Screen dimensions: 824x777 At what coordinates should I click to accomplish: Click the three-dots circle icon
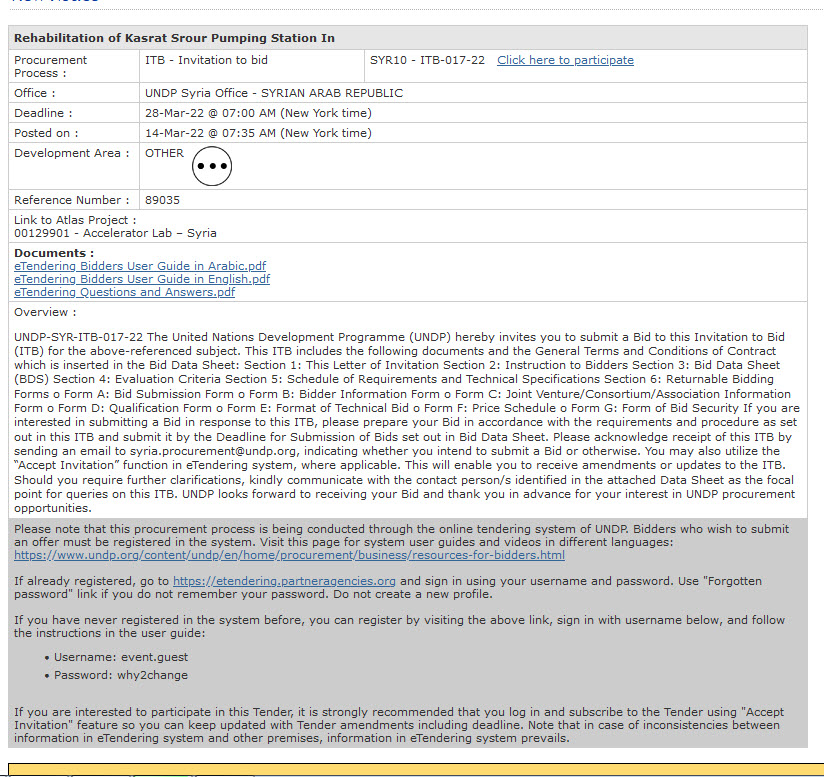211,166
